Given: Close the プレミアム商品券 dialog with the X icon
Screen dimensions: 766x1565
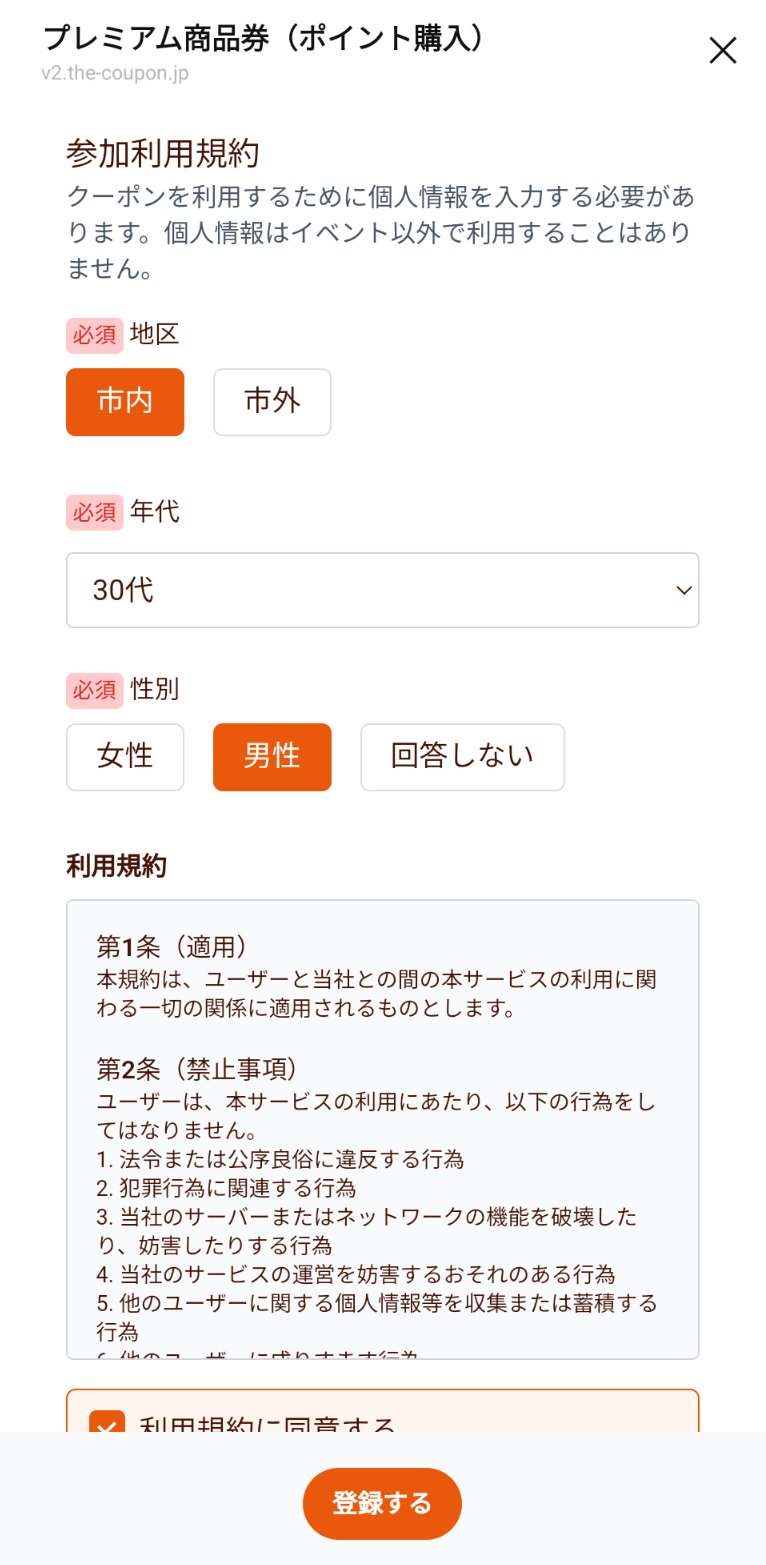Looking at the screenshot, I should [x=722, y=50].
